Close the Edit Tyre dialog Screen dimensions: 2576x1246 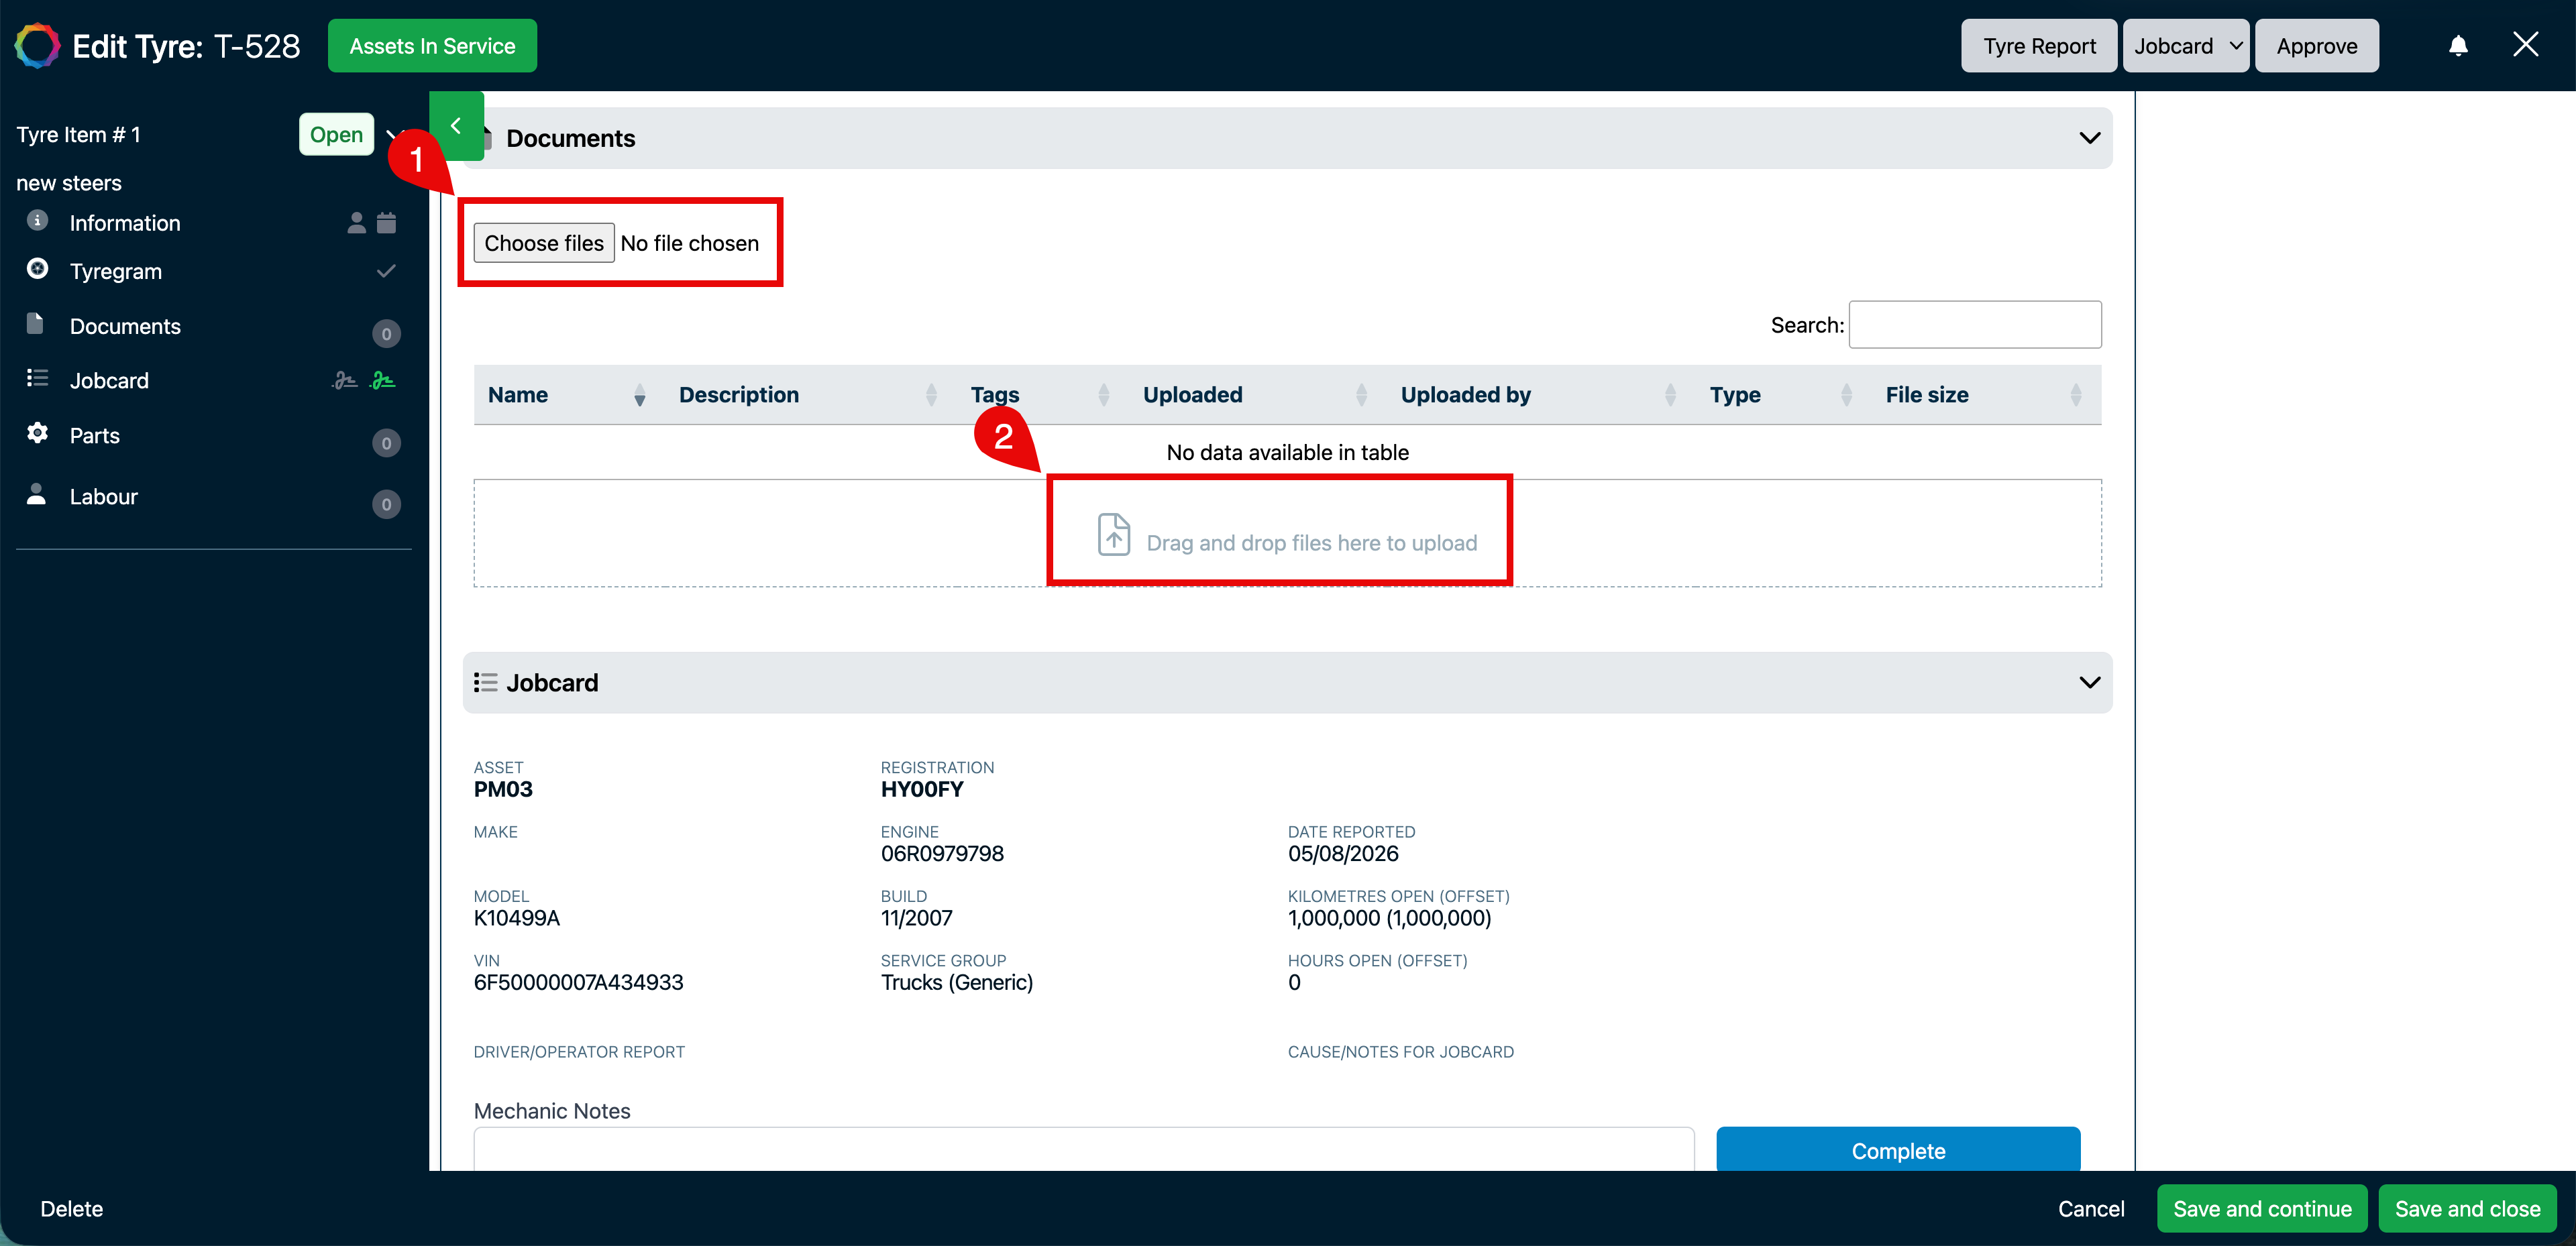(x=2525, y=45)
